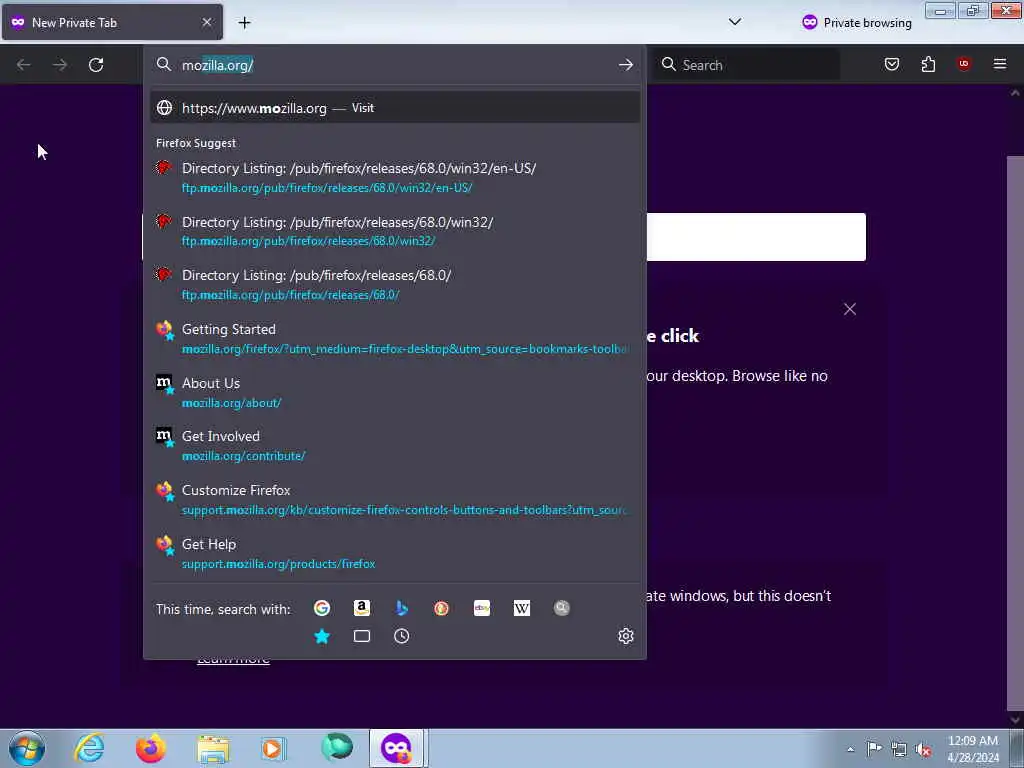
Task: Click the muted volume tray icon
Action: (x=923, y=749)
